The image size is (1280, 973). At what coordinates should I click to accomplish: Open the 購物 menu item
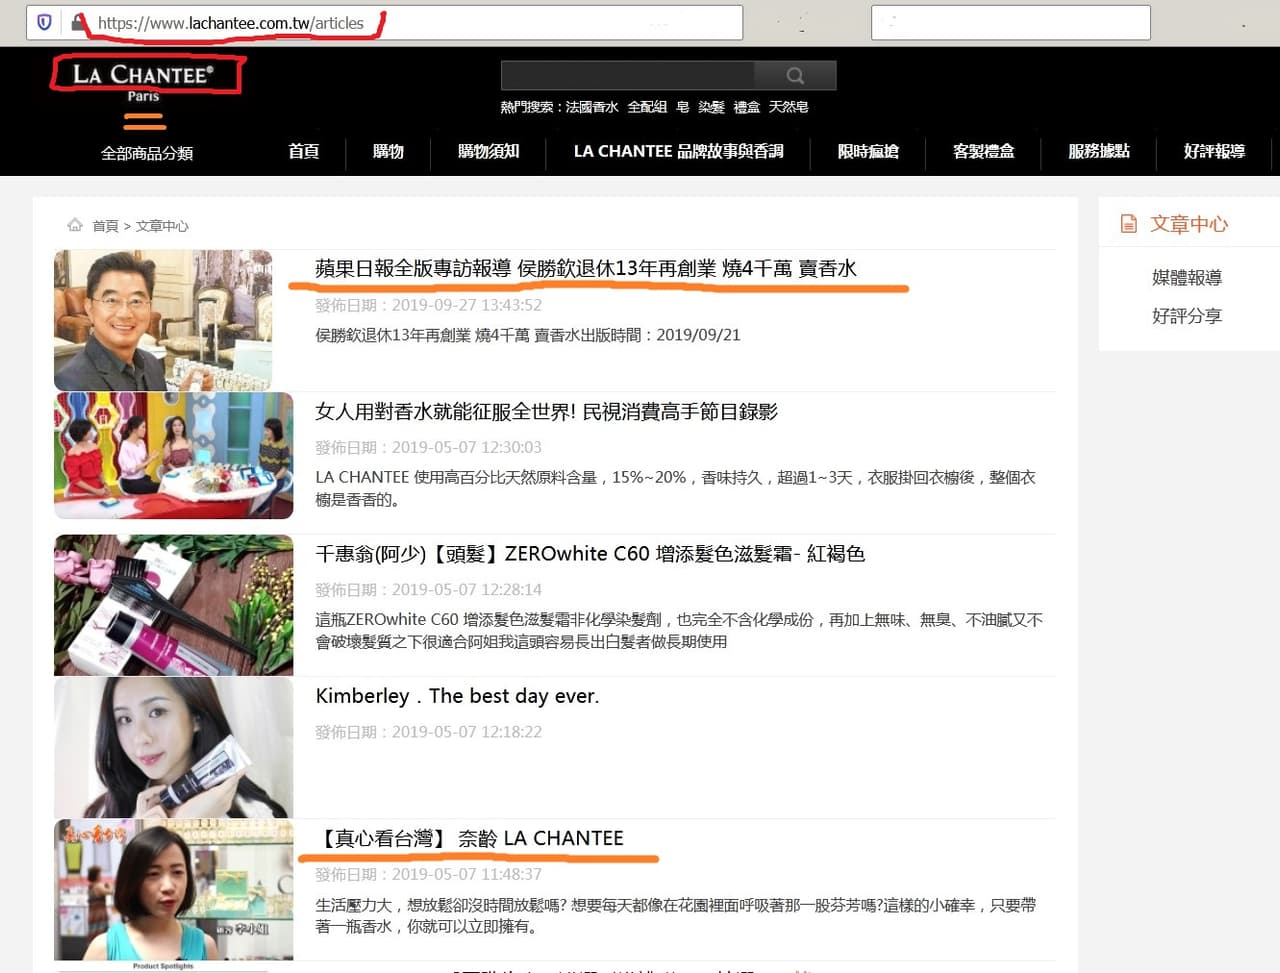pos(388,151)
